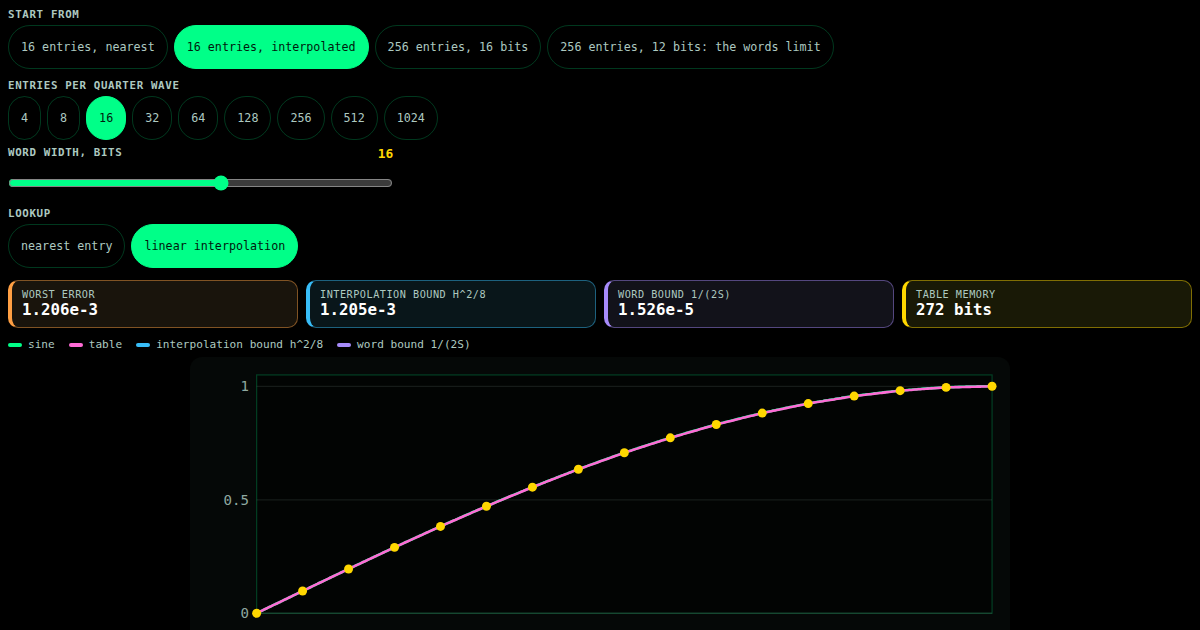Set lookup to linear interpolation
This screenshot has height=630, width=1200.
point(214,246)
